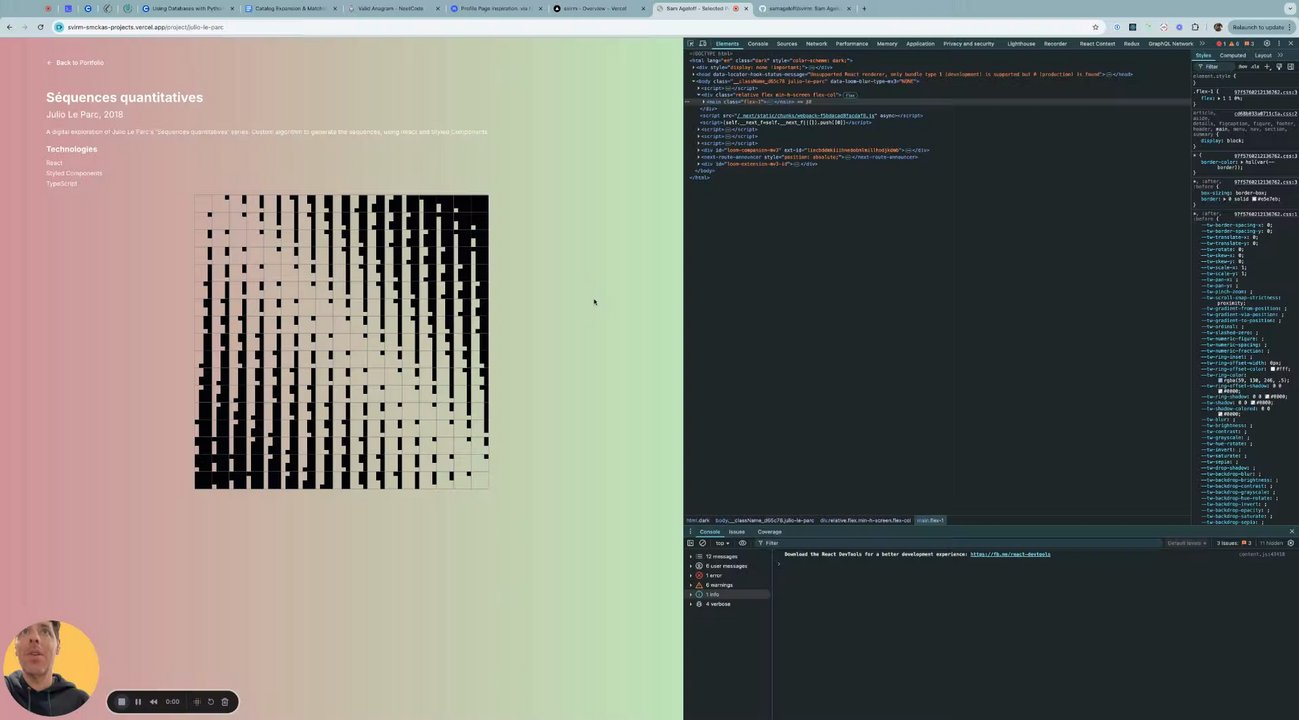Image resolution: width=1299 pixels, height=720 pixels.
Task: Select the inspect element picker icon
Action: point(690,44)
